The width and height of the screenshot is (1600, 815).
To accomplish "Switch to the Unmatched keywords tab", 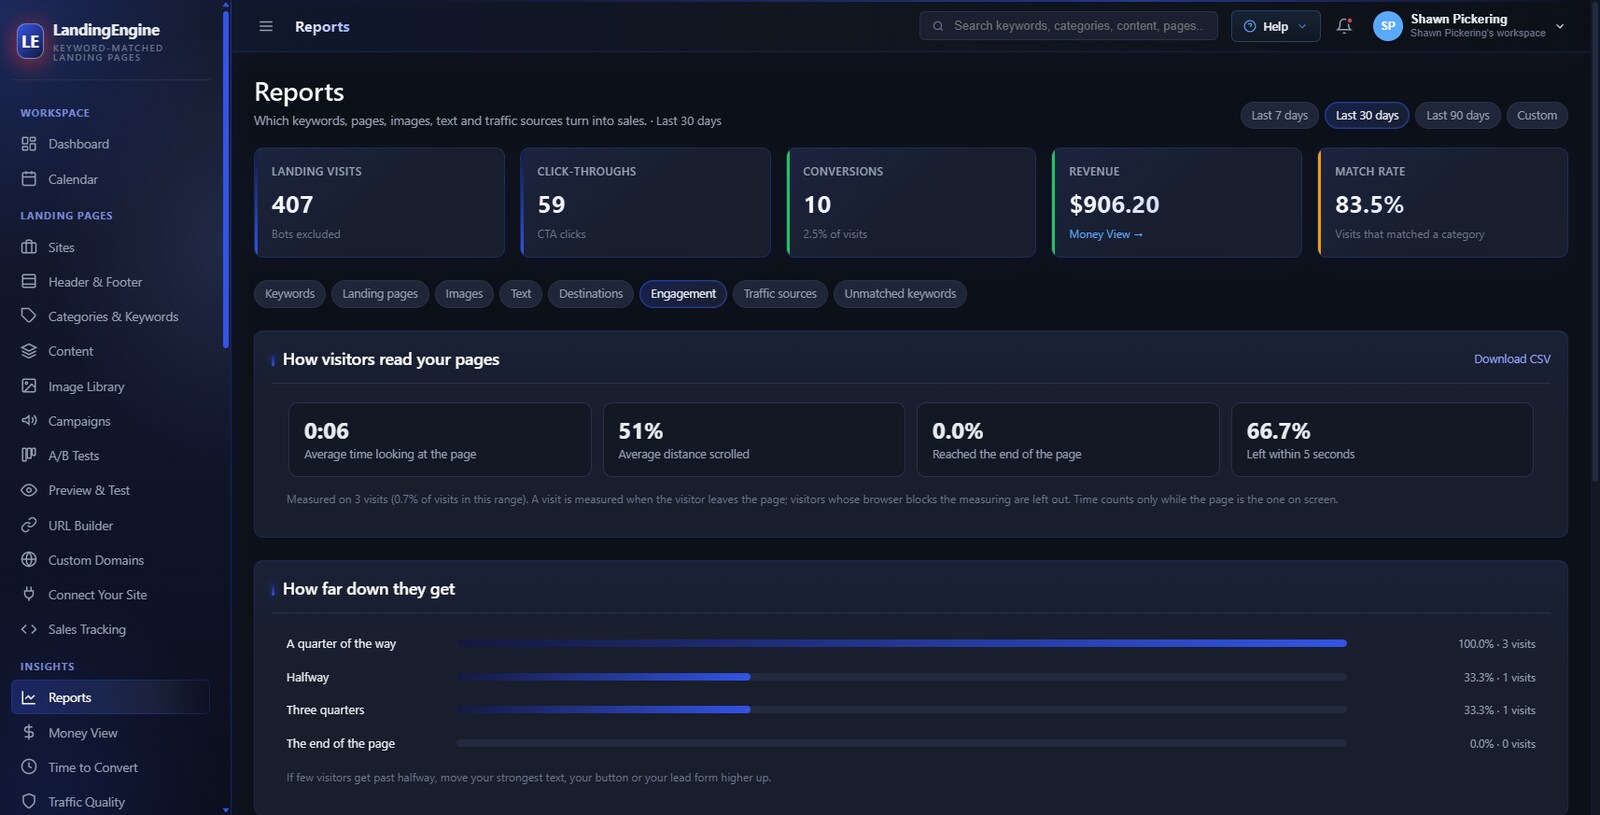I will [900, 294].
